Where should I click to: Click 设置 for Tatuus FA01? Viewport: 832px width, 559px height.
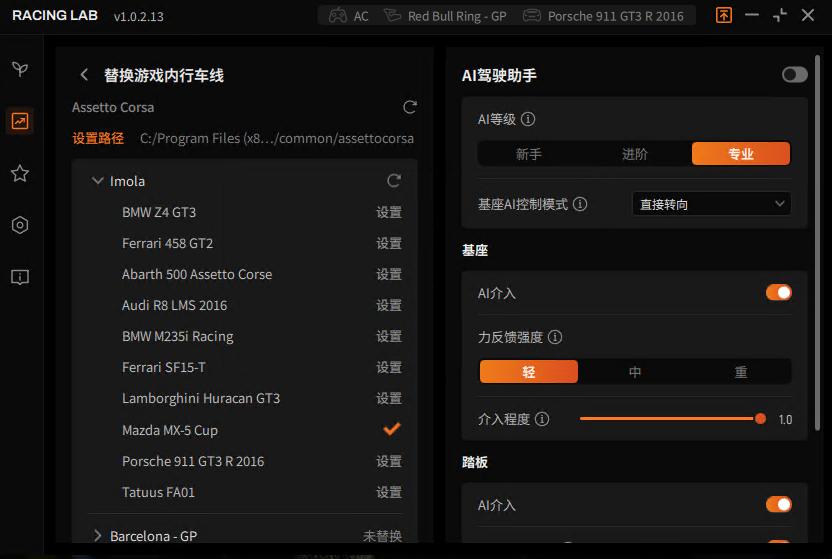click(x=389, y=492)
